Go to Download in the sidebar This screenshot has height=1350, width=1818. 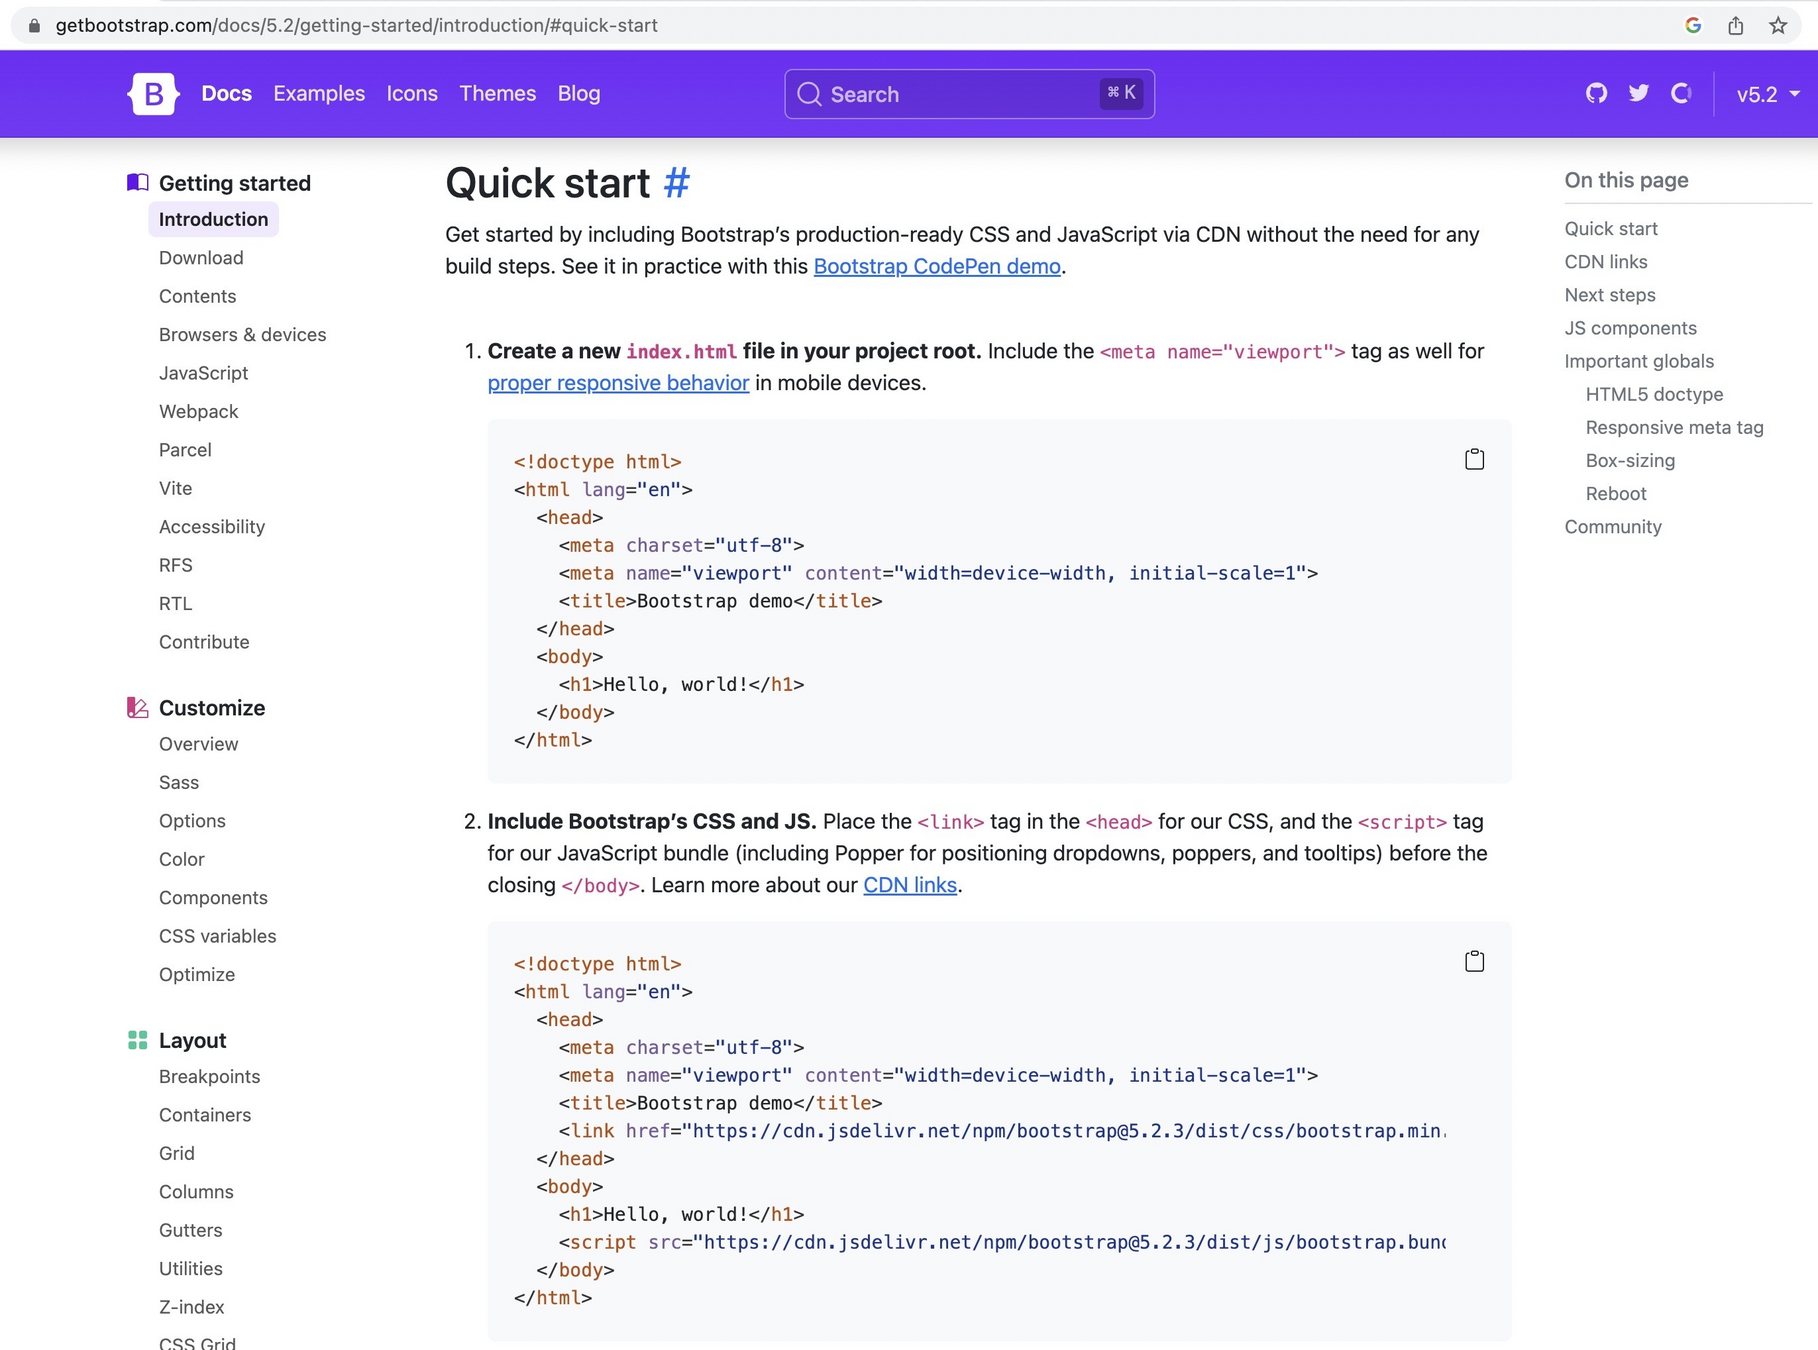[201, 258]
